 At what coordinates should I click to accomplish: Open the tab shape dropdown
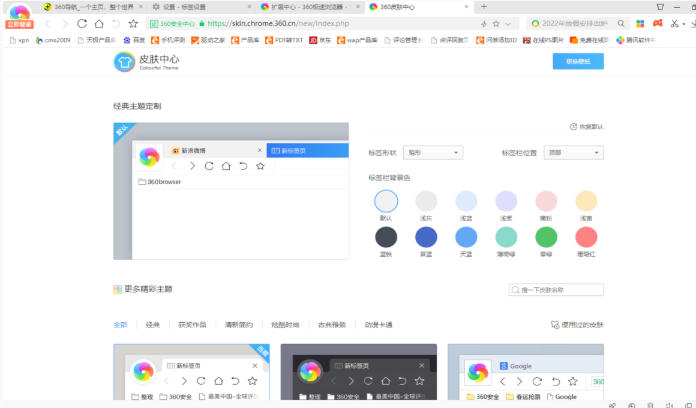(433, 153)
